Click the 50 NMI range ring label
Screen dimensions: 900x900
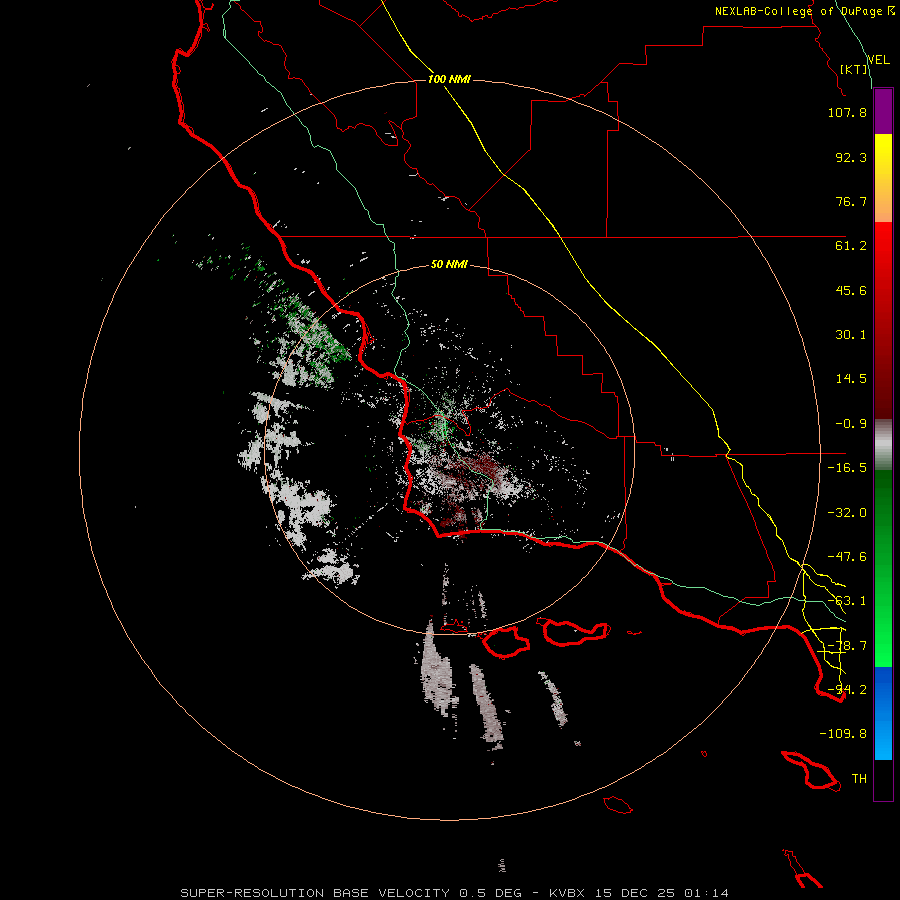449,265
